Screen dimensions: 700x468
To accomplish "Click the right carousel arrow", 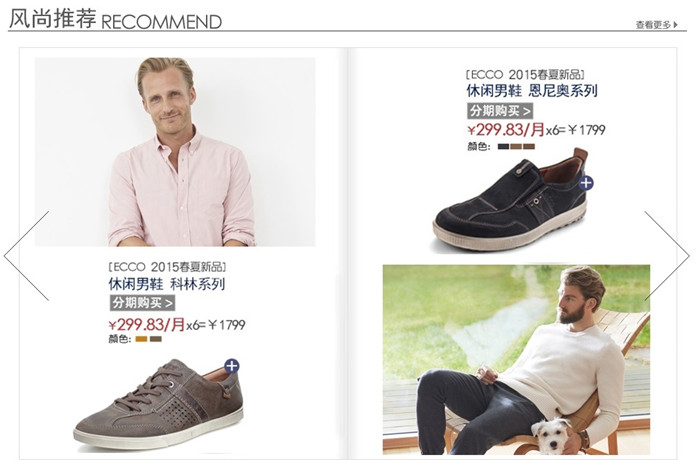I will [x=667, y=256].
